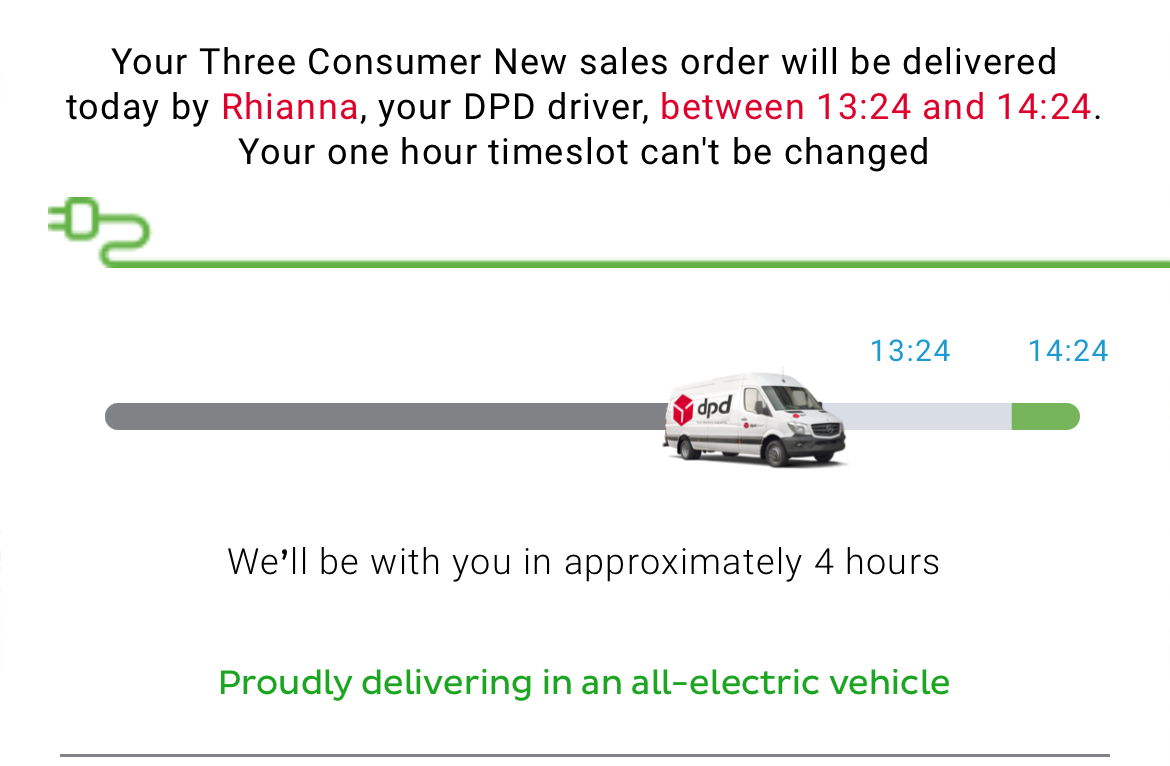The image size is (1170, 766).
Task: Click the red DPD cube logo on van
Action: [683, 410]
